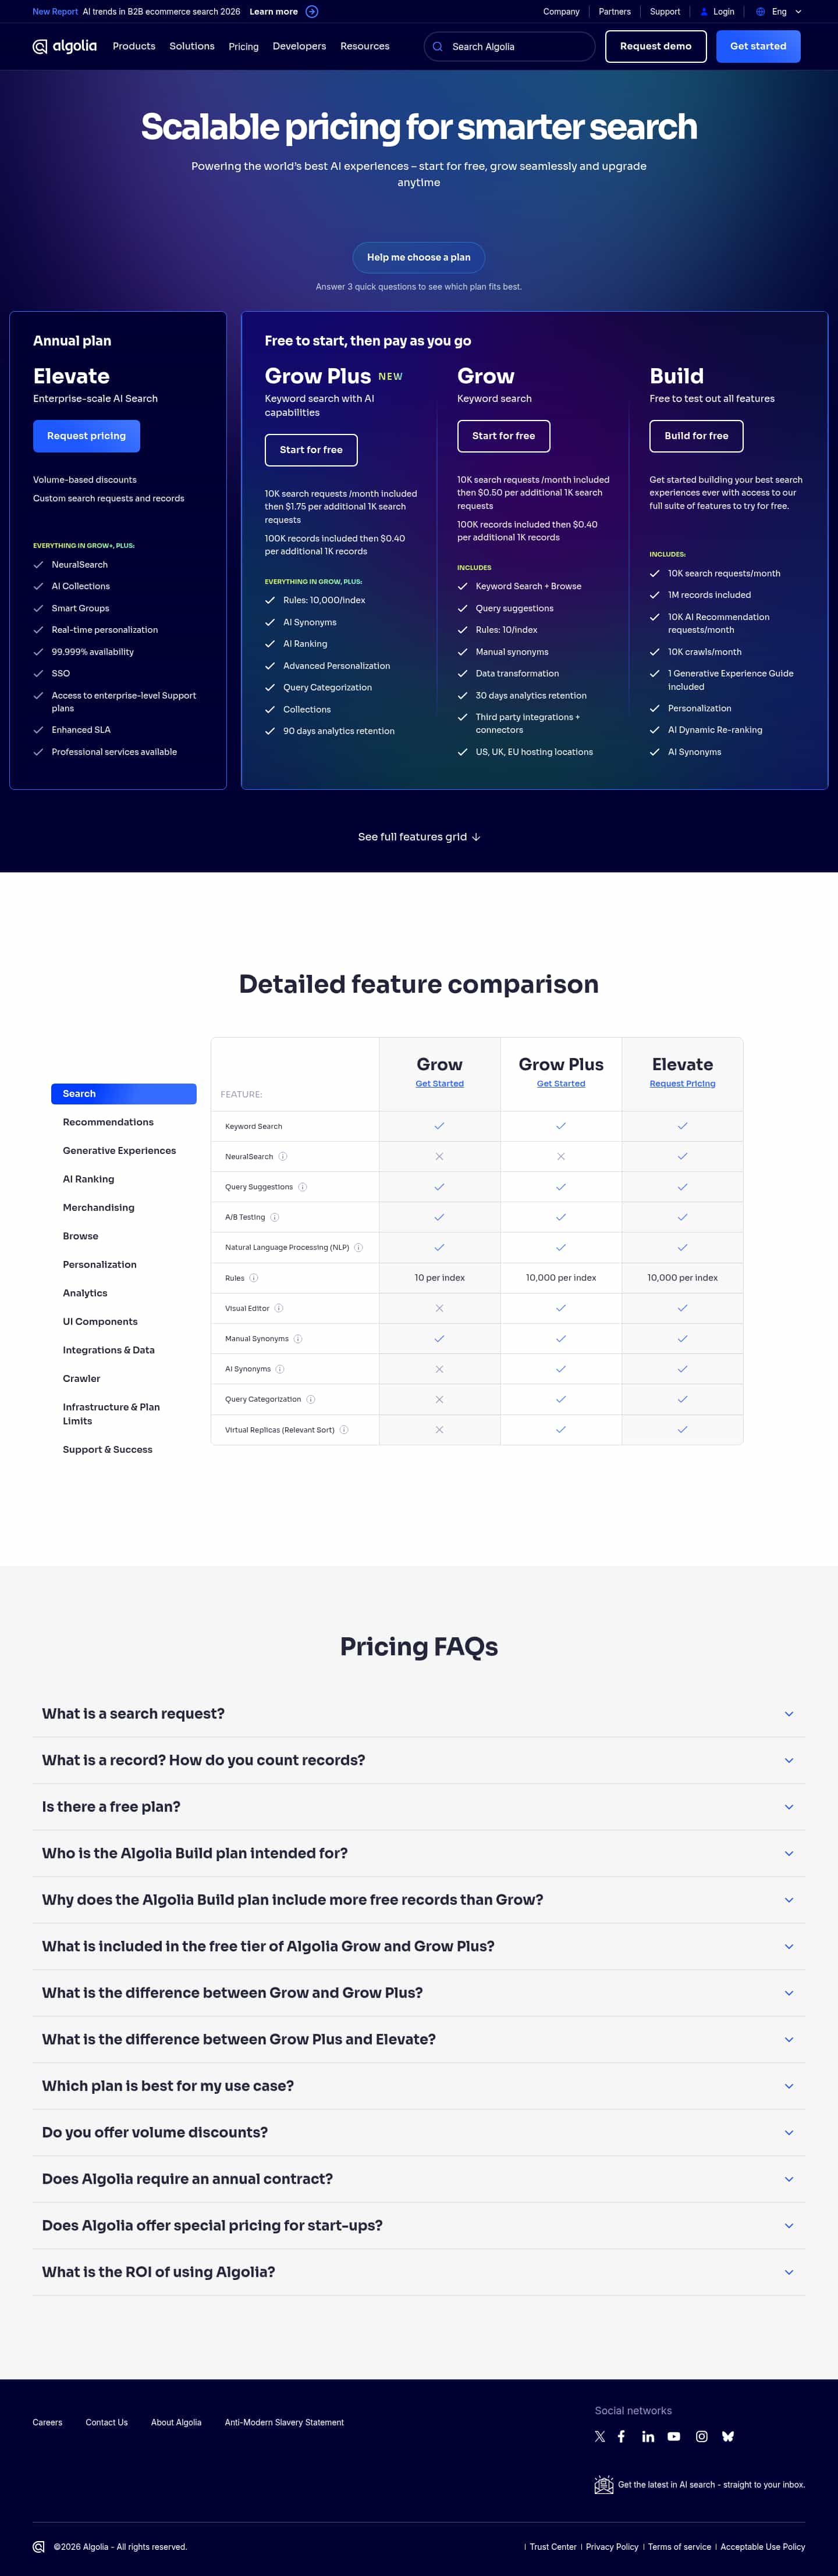Viewport: 838px width, 2576px height.
Task: Open Algolia's LinkedIn icon in footer
Action: click(x=648, y=2436)
